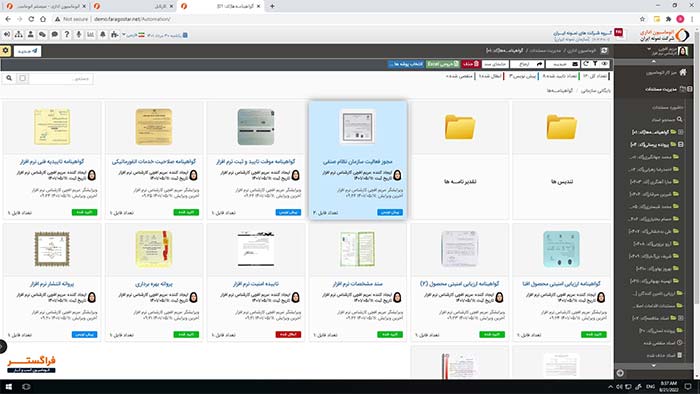The width and height of the screenshot is (700, 394).
Task: Click the sidebar vertical scrollbar
Action: coord(696,170)
